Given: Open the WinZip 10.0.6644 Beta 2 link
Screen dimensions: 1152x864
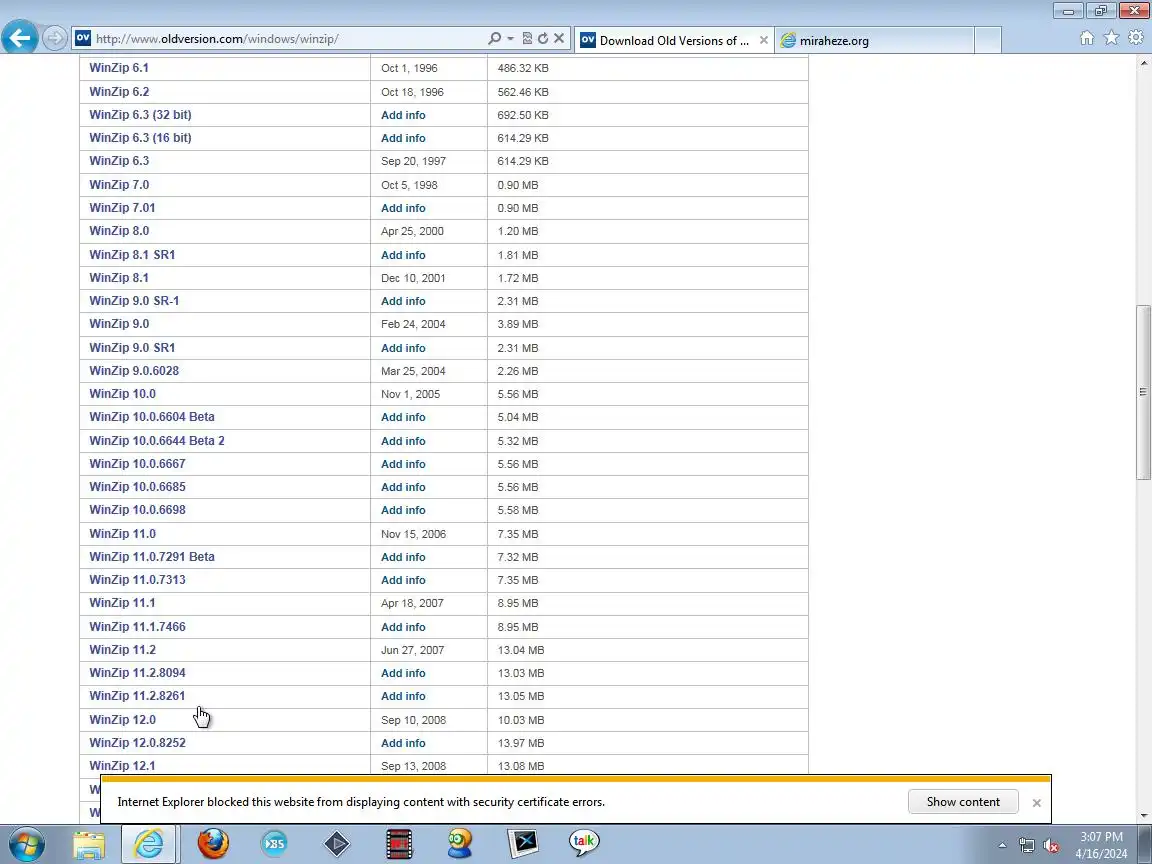Looking at the screenshot, I should point(157,441).
